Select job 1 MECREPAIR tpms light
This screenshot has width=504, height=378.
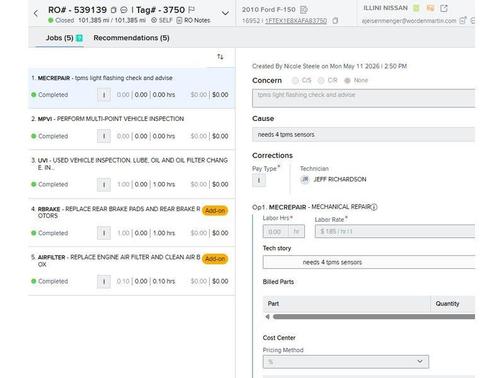(131, 88)
